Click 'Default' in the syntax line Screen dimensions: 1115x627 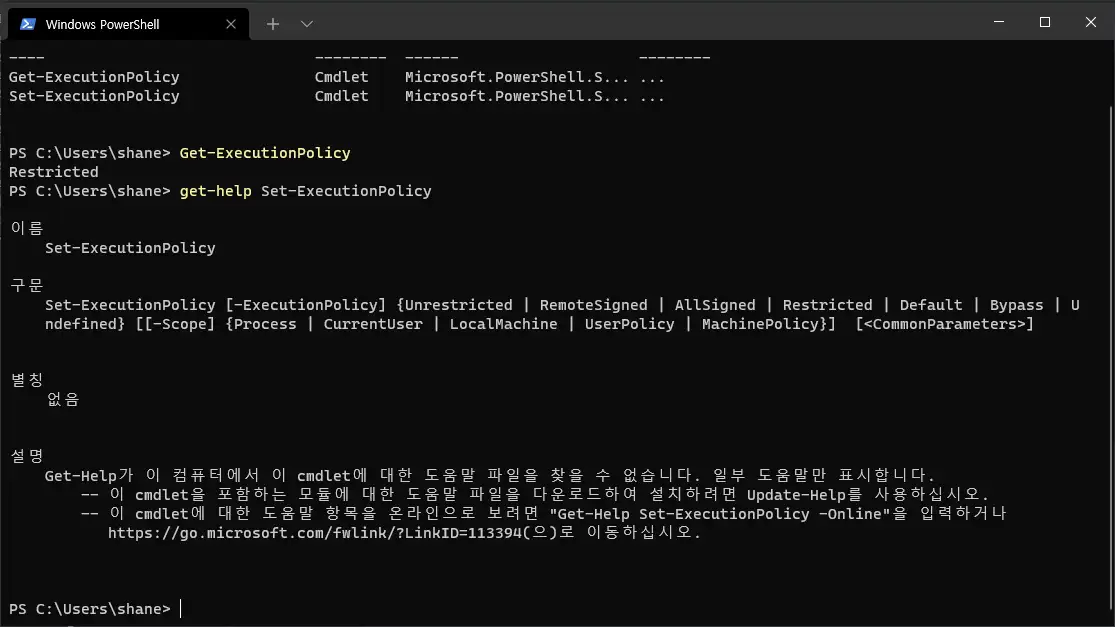point(931,305)
